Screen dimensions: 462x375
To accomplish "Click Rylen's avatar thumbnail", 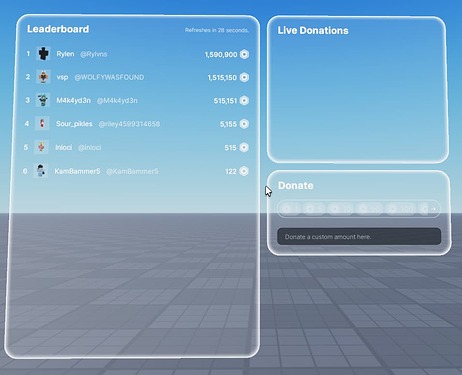I will point(43,54).
